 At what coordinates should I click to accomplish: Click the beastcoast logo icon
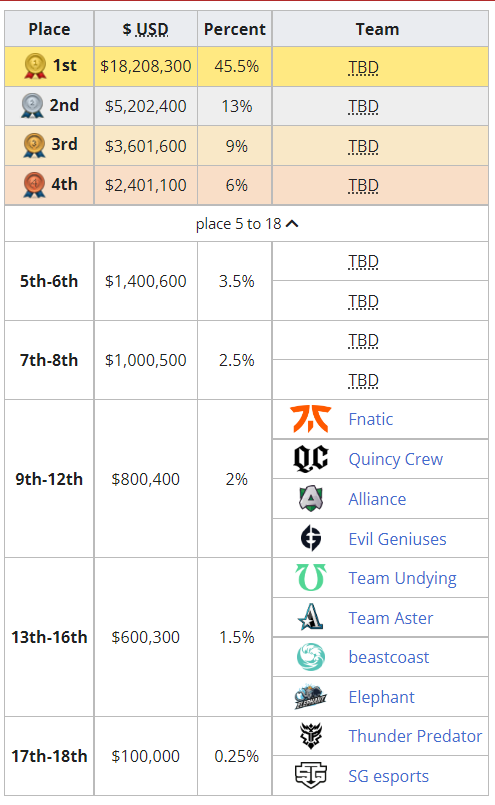pos(311,657)
